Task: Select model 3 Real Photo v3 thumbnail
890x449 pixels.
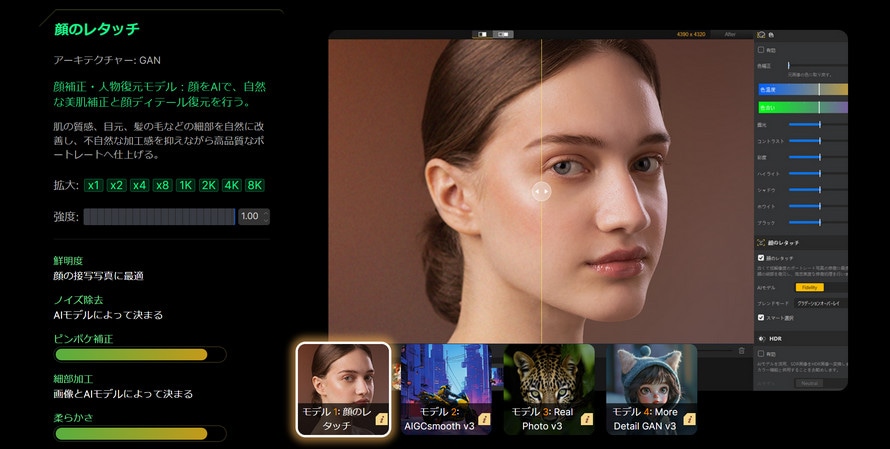Action: tap(549, 389)
